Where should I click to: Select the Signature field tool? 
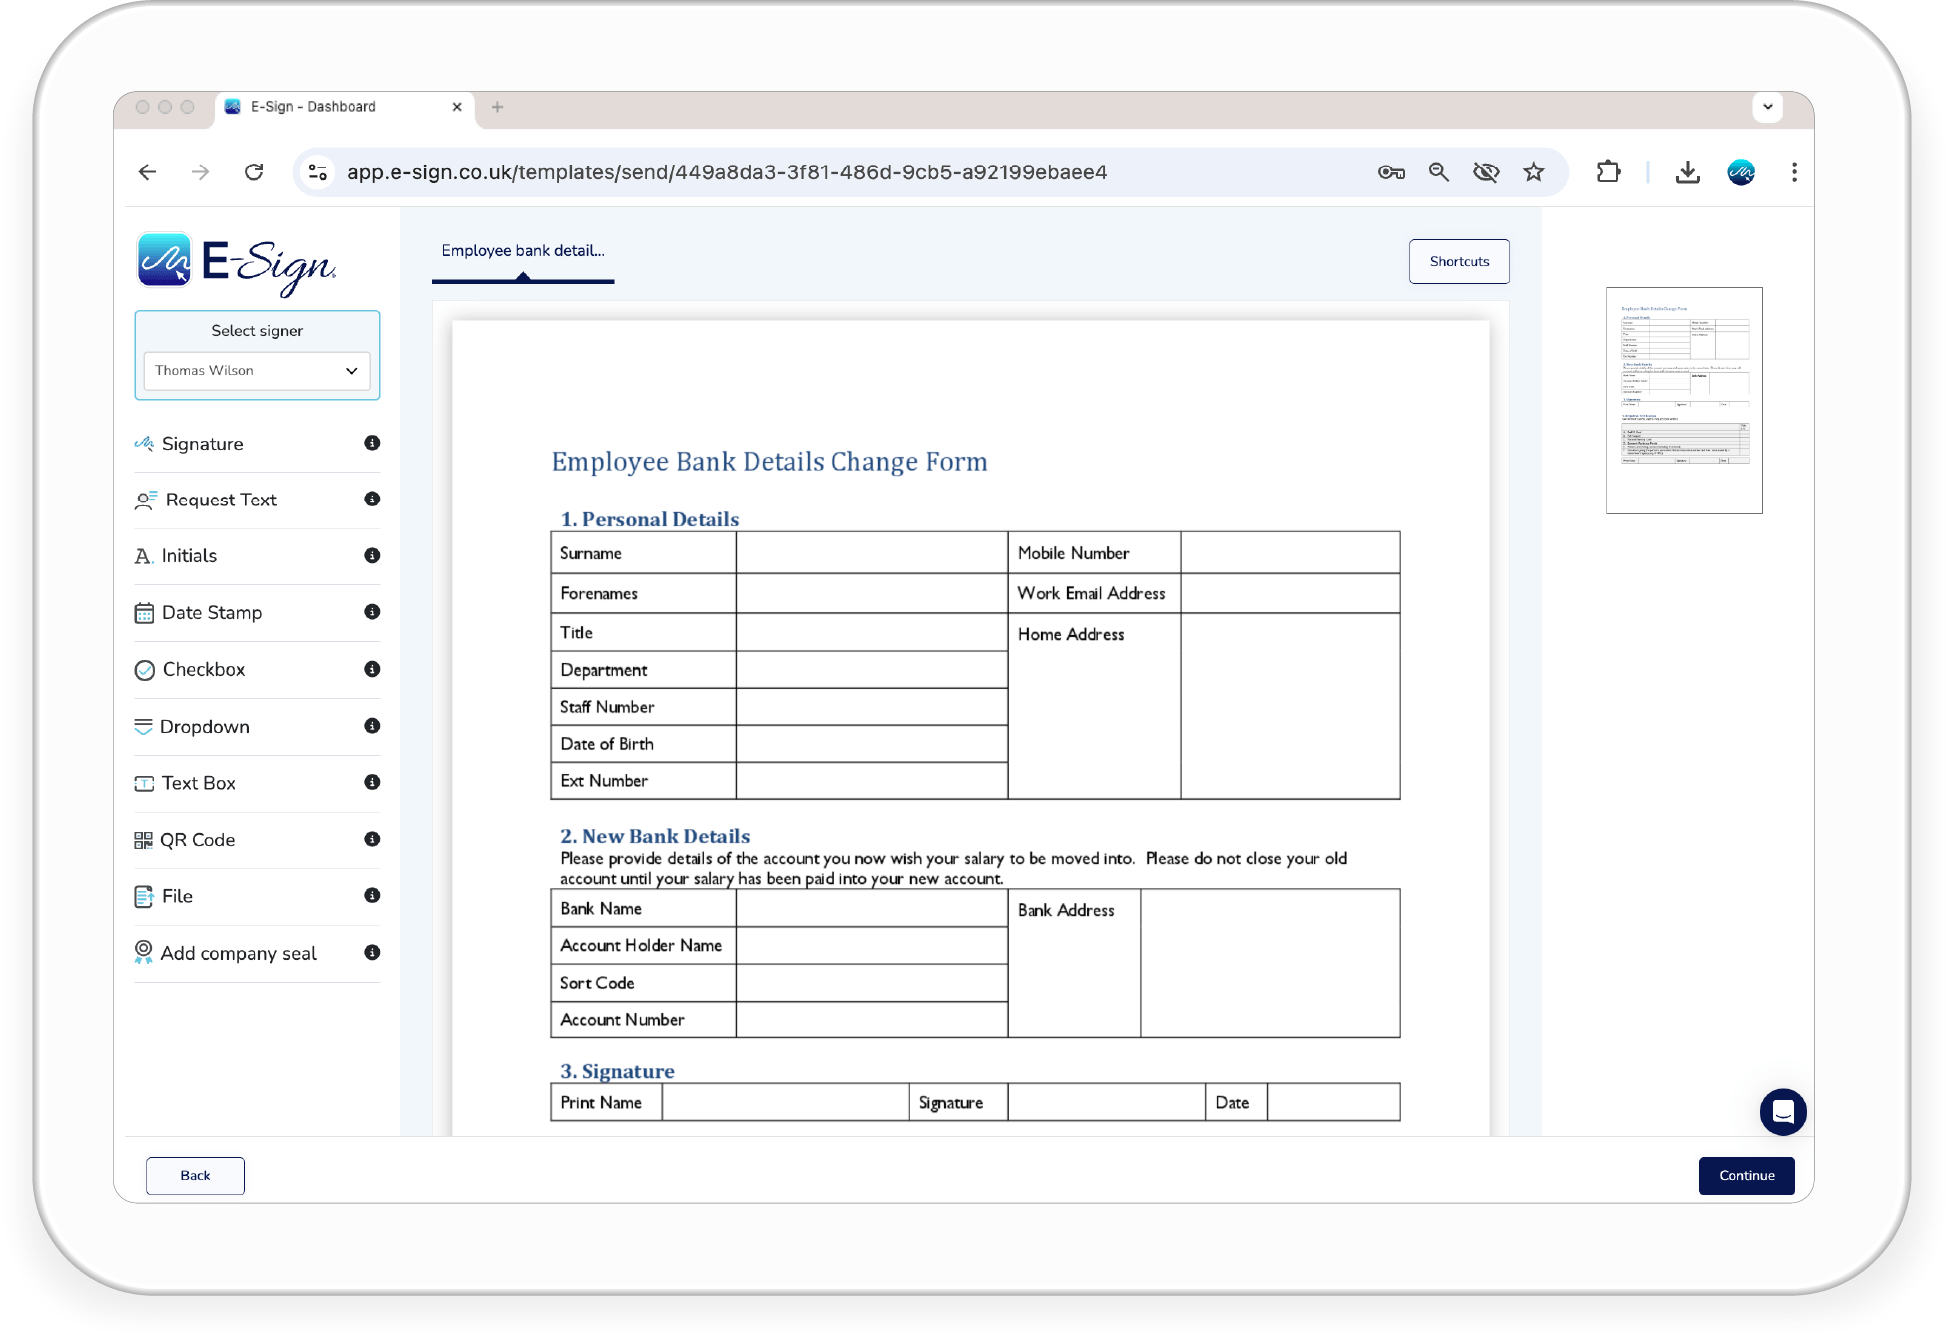[x=201, y=444]
